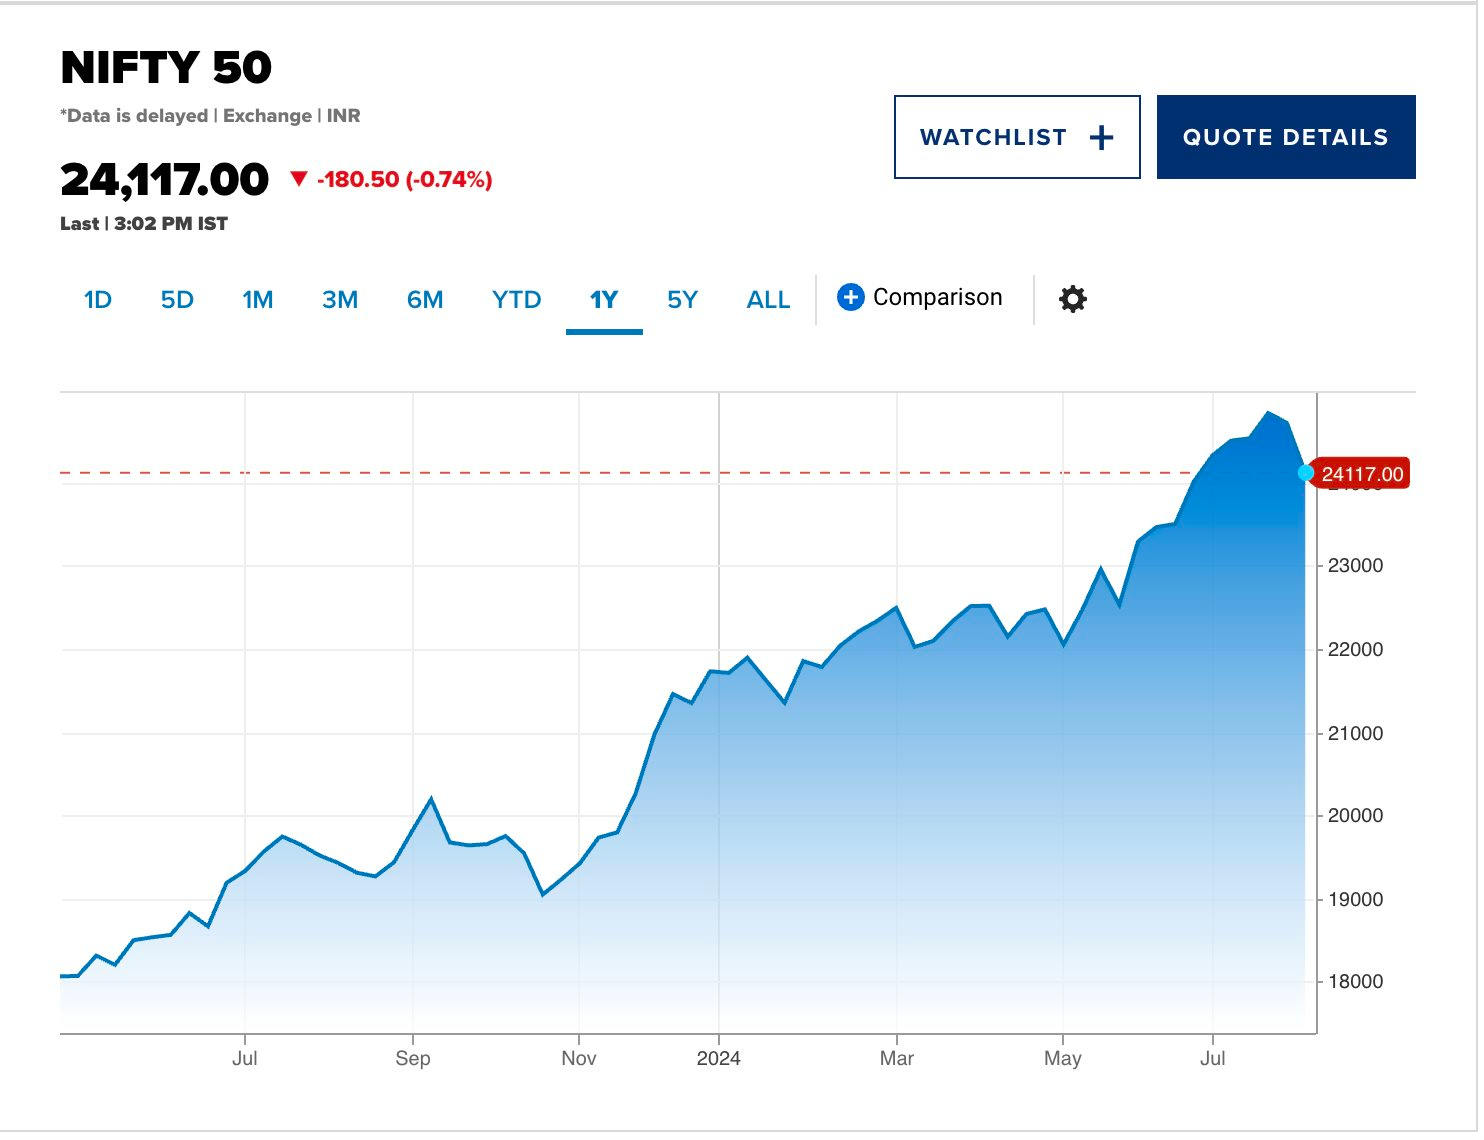
Task: Switch chart to 3M range
Action: (x=340, y=300)
